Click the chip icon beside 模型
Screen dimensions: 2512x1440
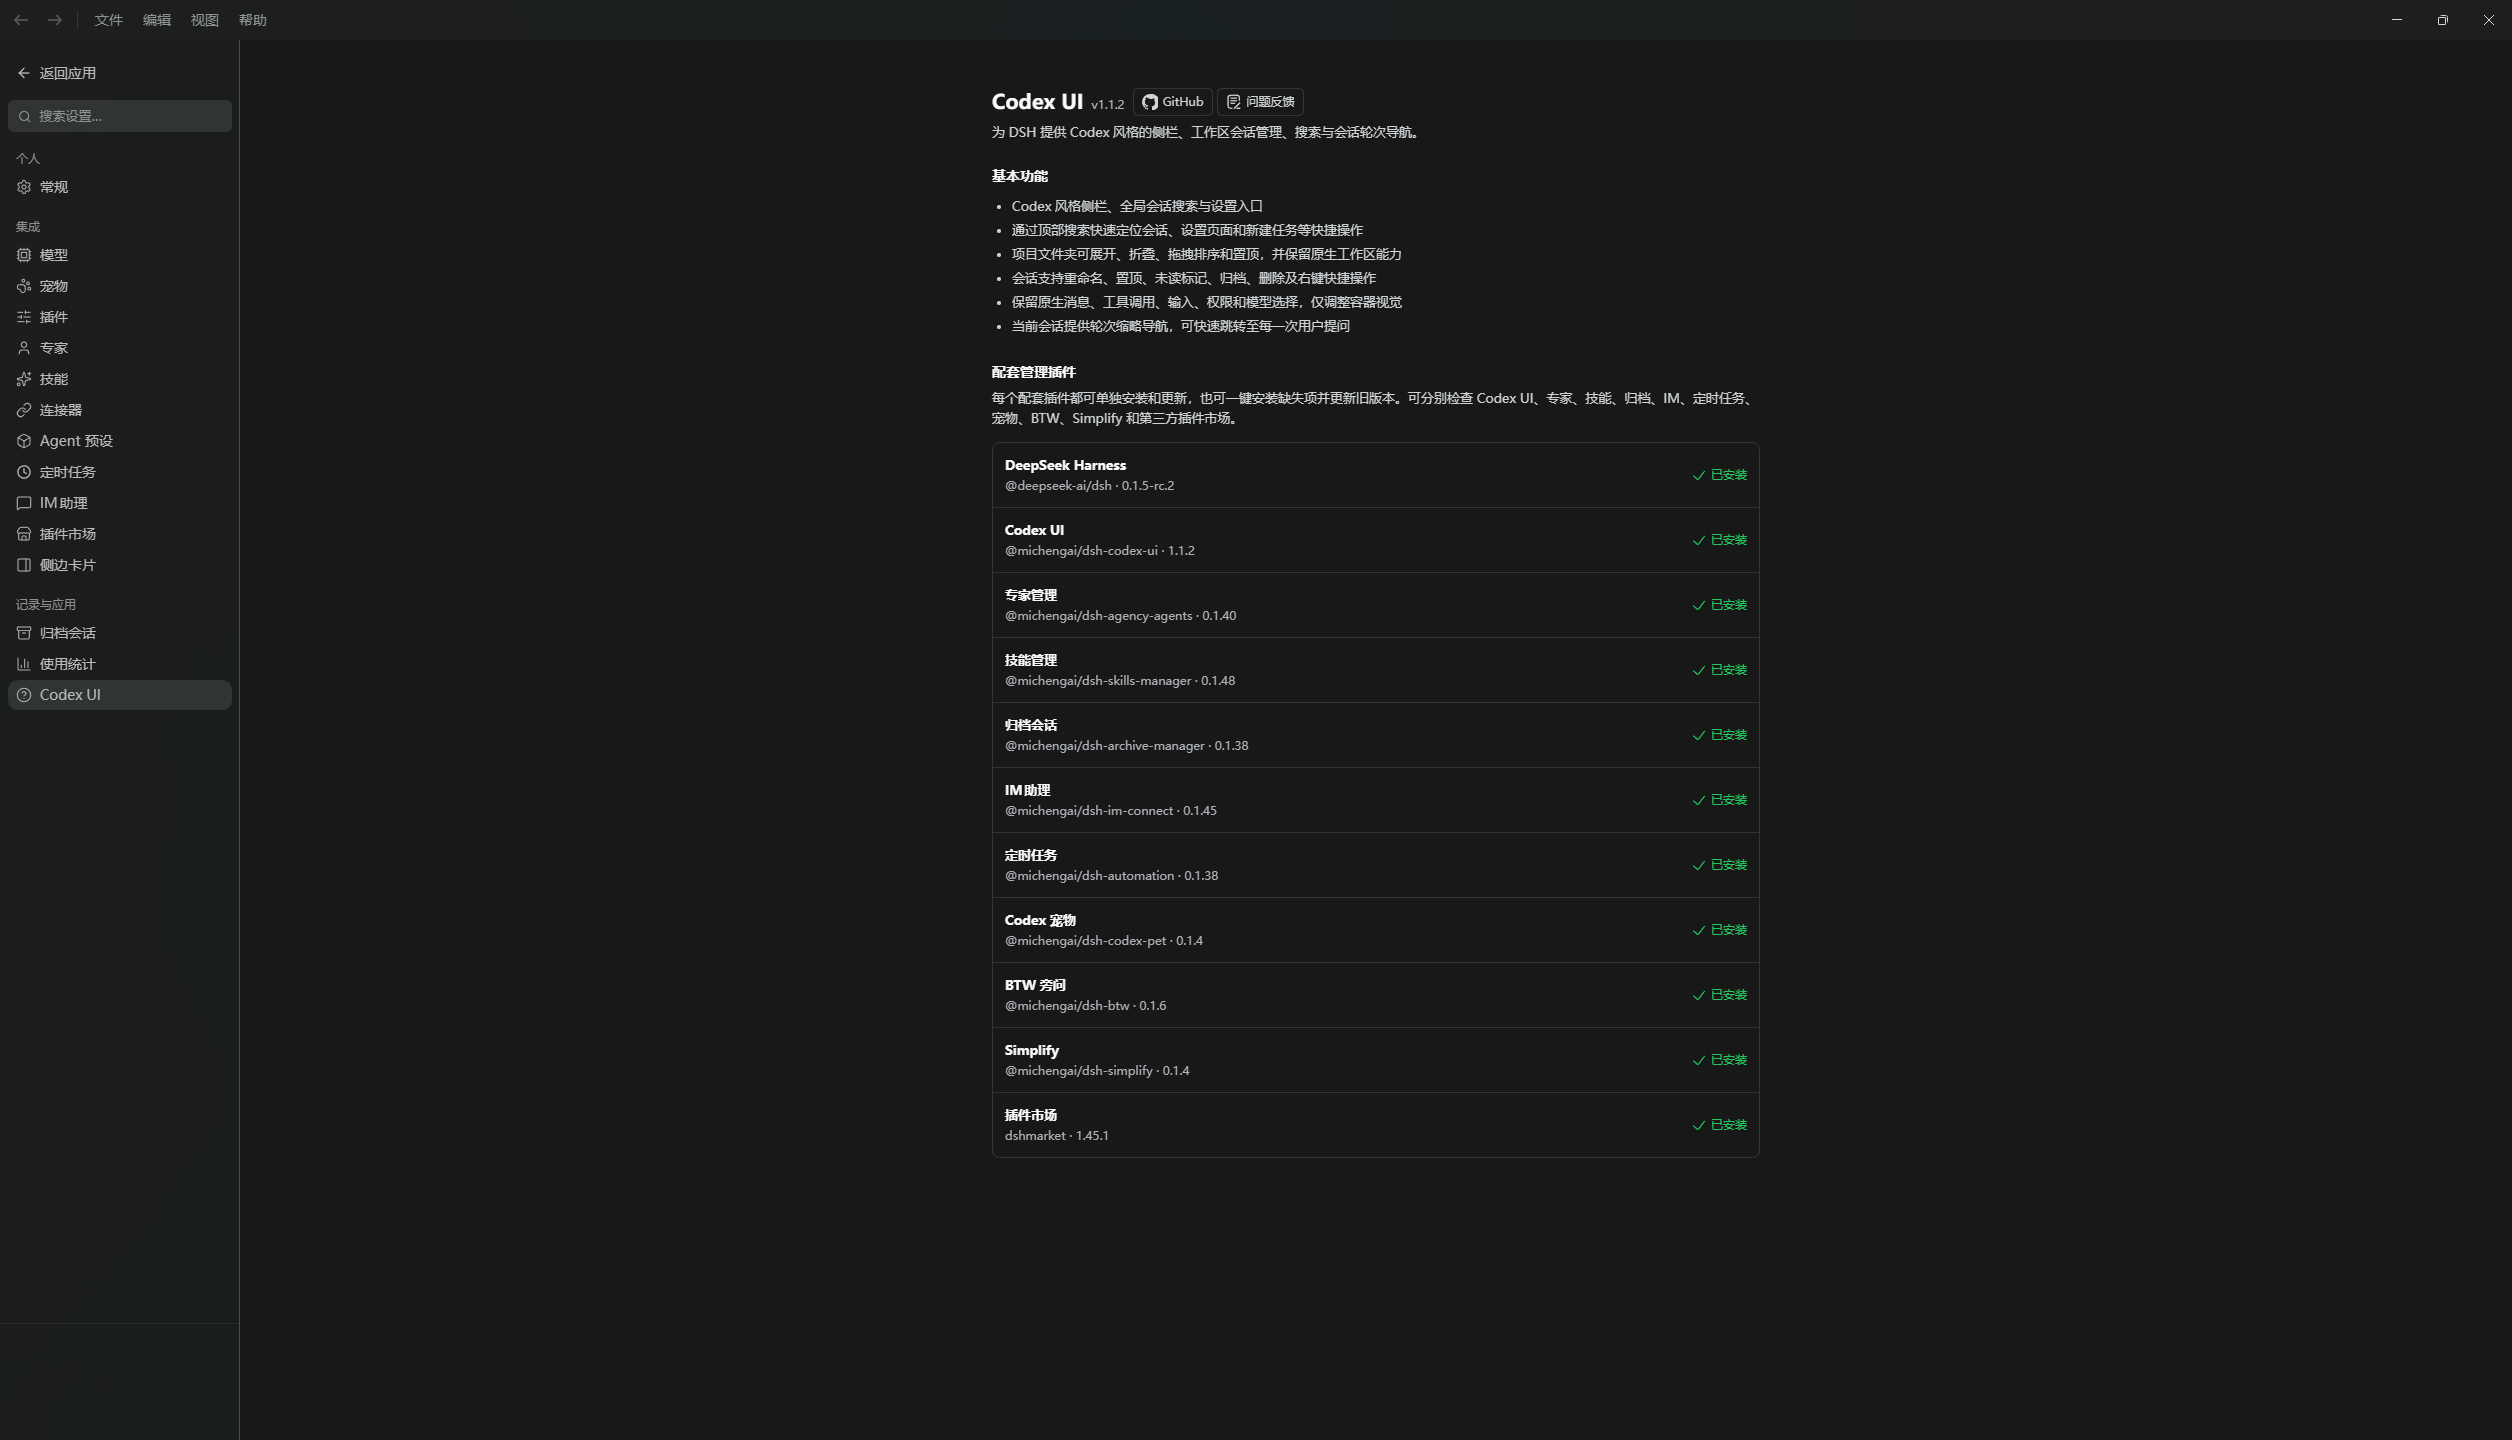click(x=24, y=255)
